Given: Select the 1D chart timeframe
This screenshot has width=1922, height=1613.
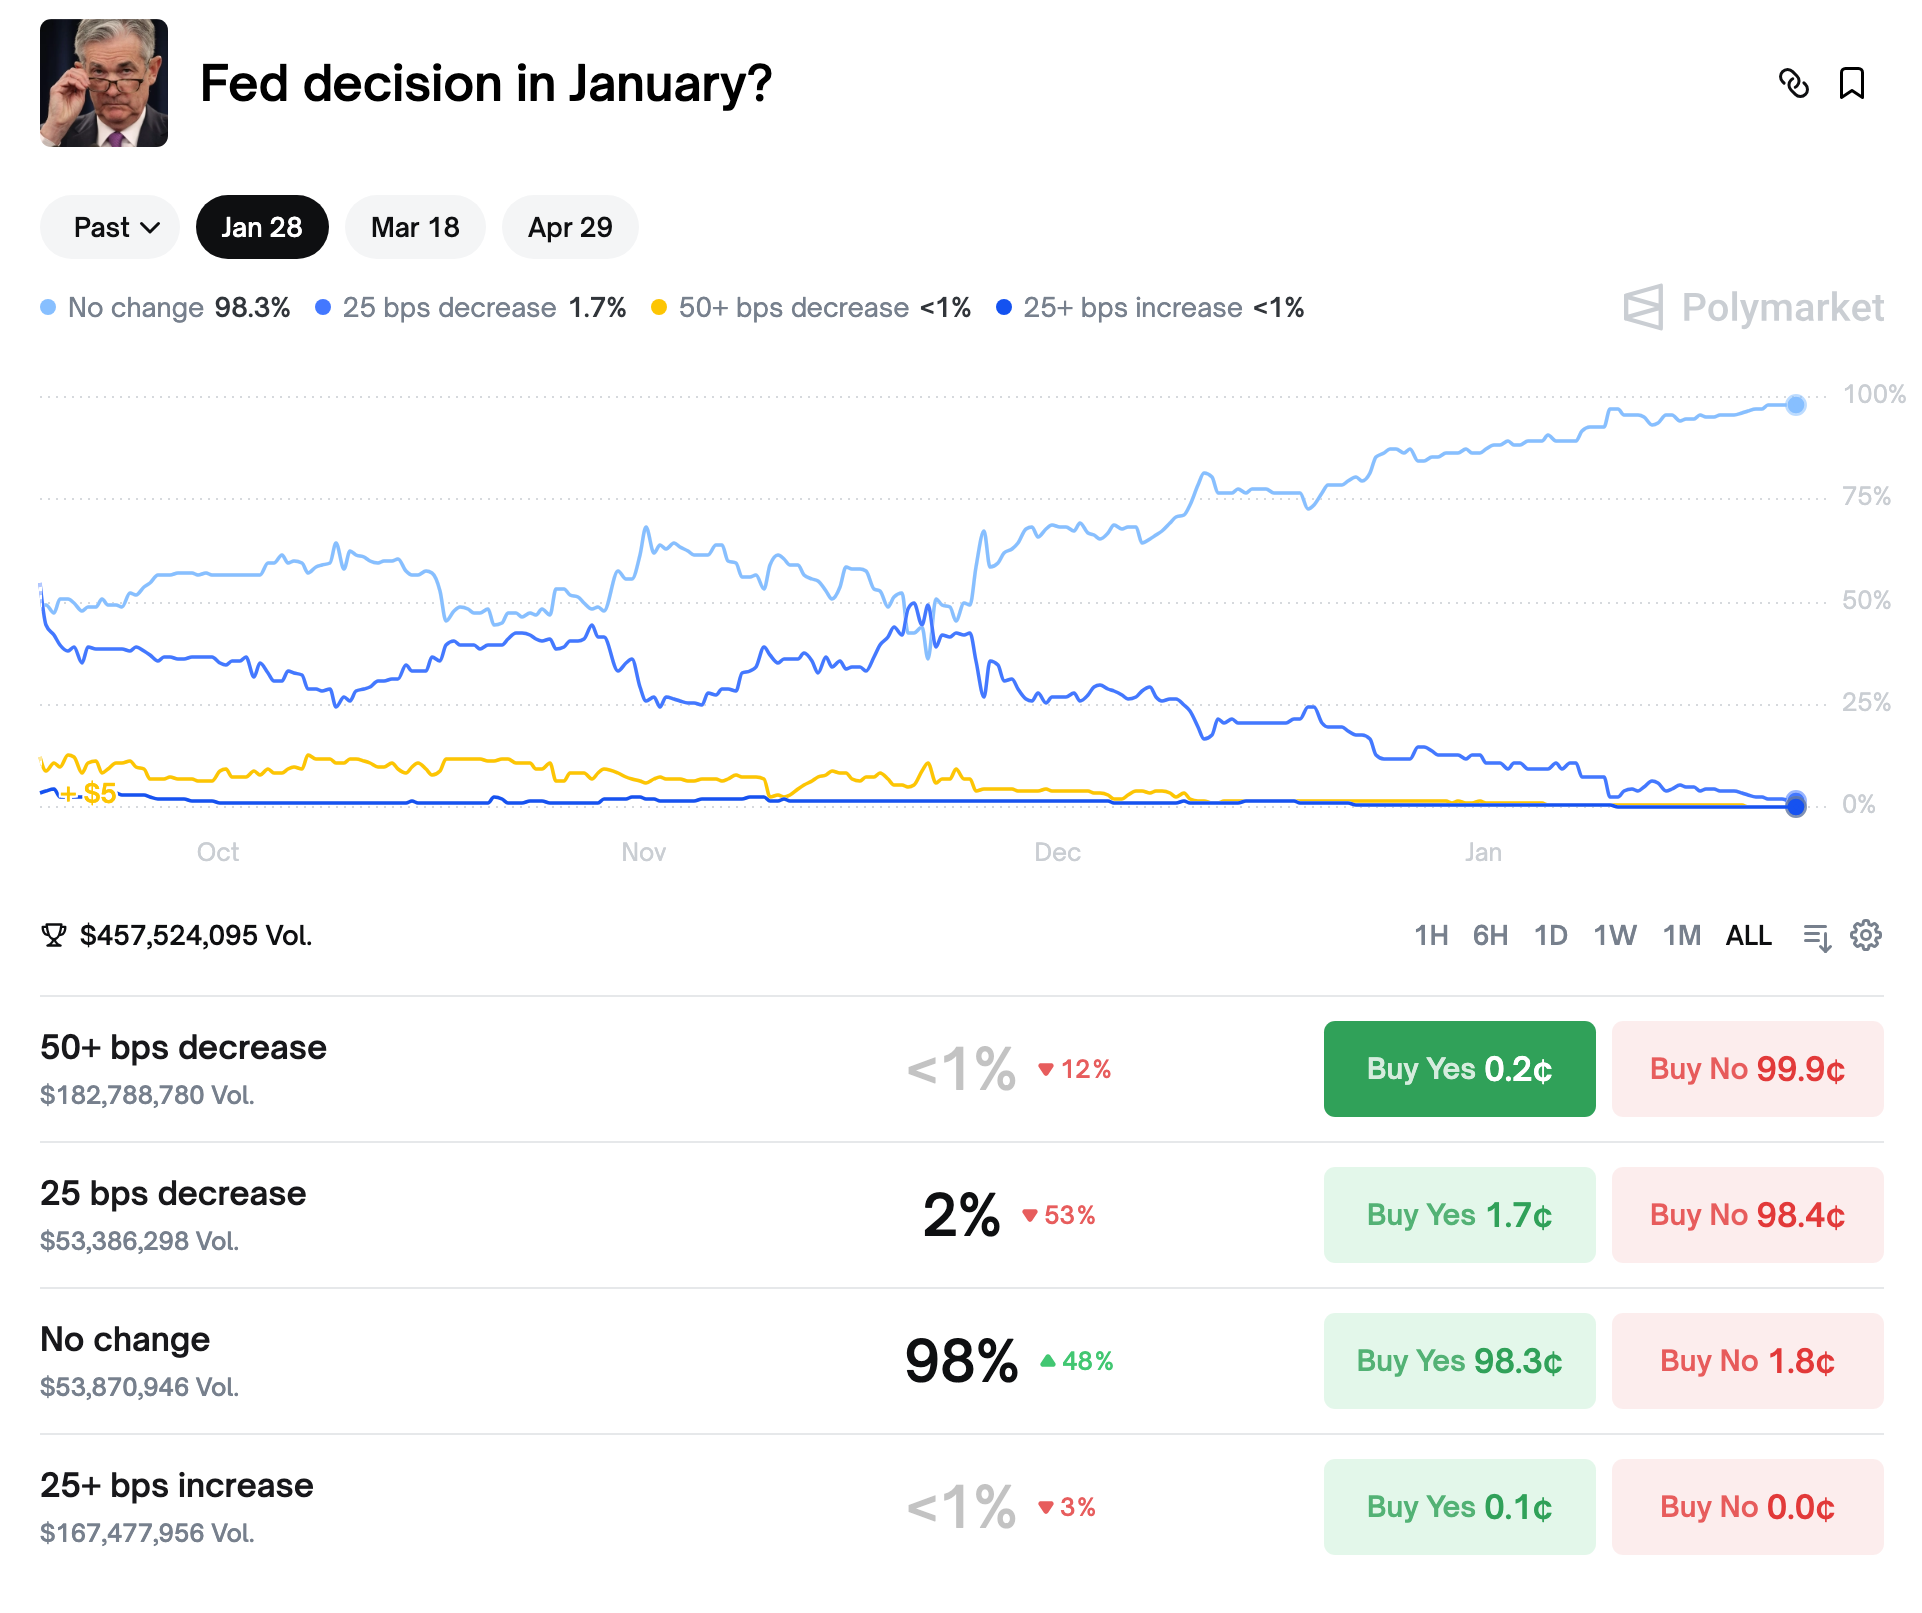Looking at the screenshot, I should click(x=1552, y=935).
